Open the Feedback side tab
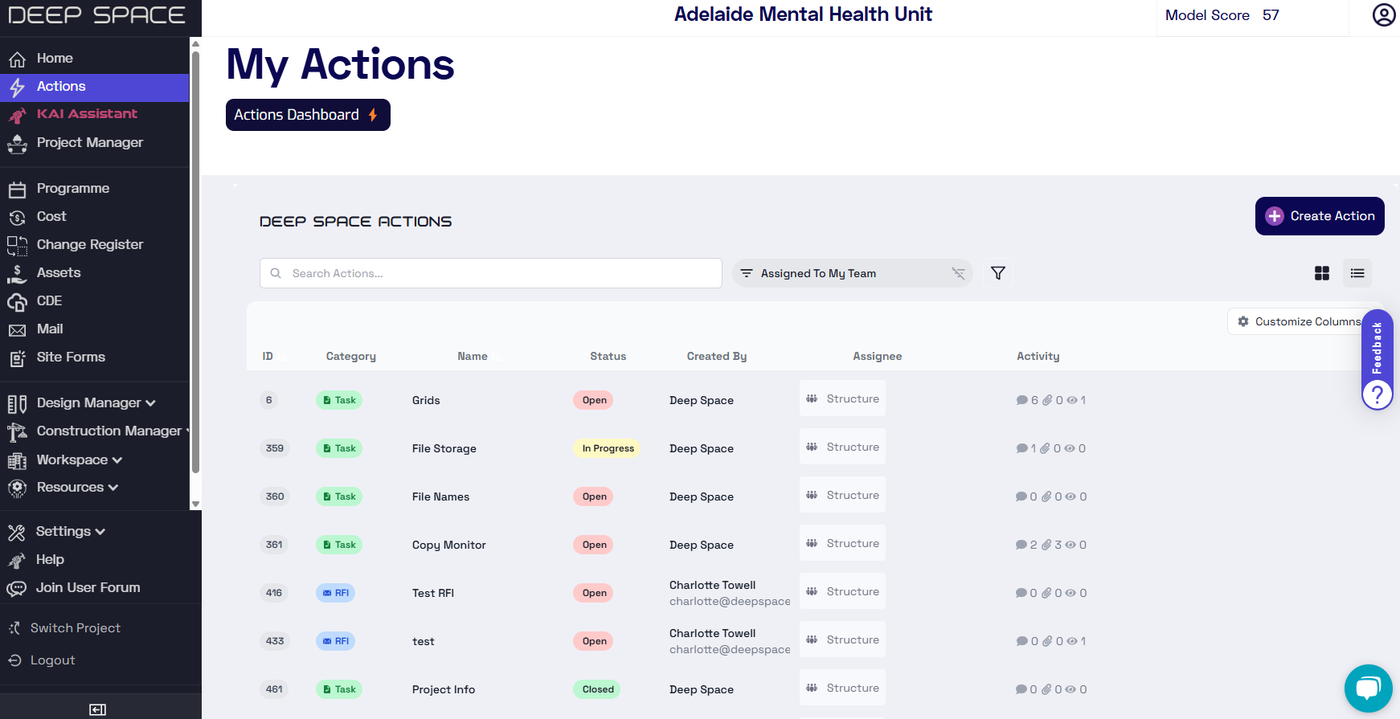 click(x=1377, y=348)
